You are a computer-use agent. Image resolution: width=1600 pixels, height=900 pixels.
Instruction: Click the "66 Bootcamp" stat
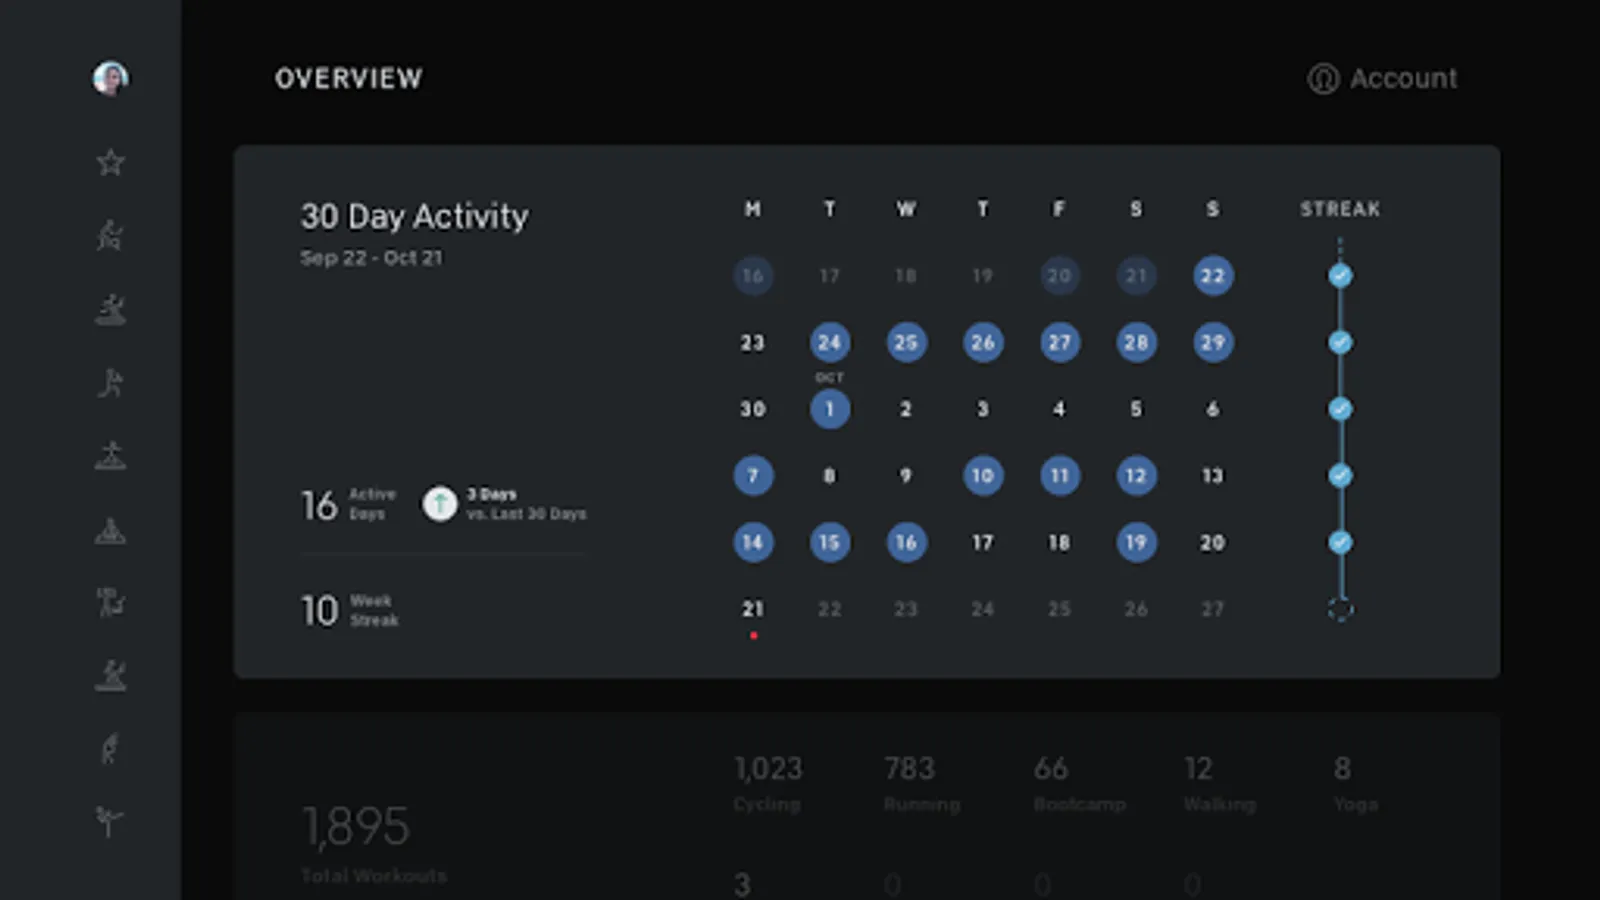click(1080, 785)
